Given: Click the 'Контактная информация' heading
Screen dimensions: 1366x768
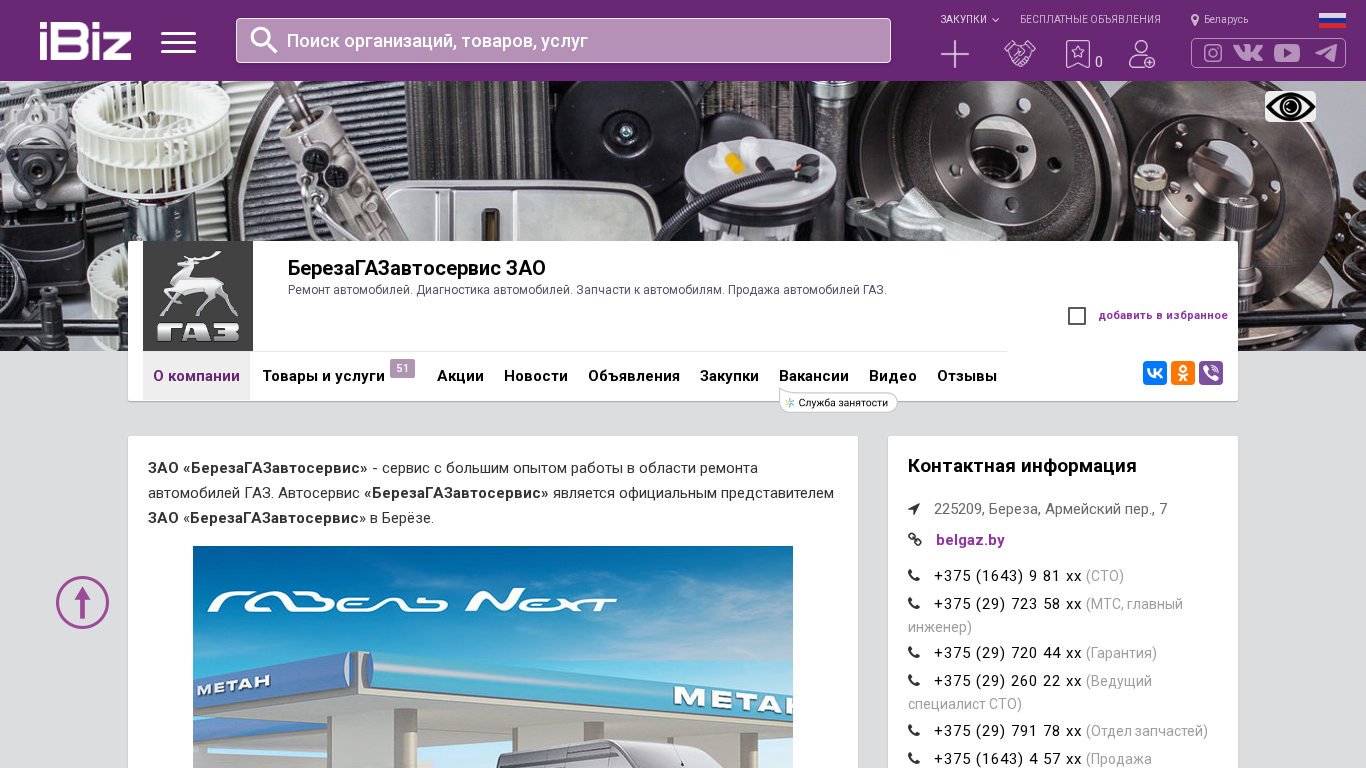Looking at the screenshot, I should (x=1022, y=466).
